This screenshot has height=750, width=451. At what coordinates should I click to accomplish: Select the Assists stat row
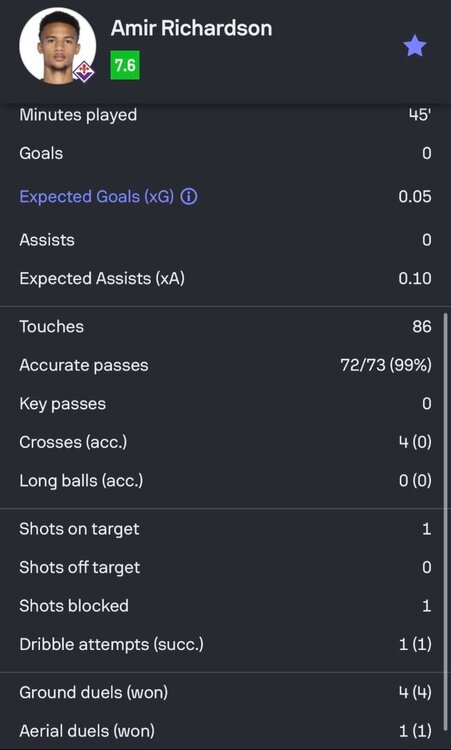225,240
